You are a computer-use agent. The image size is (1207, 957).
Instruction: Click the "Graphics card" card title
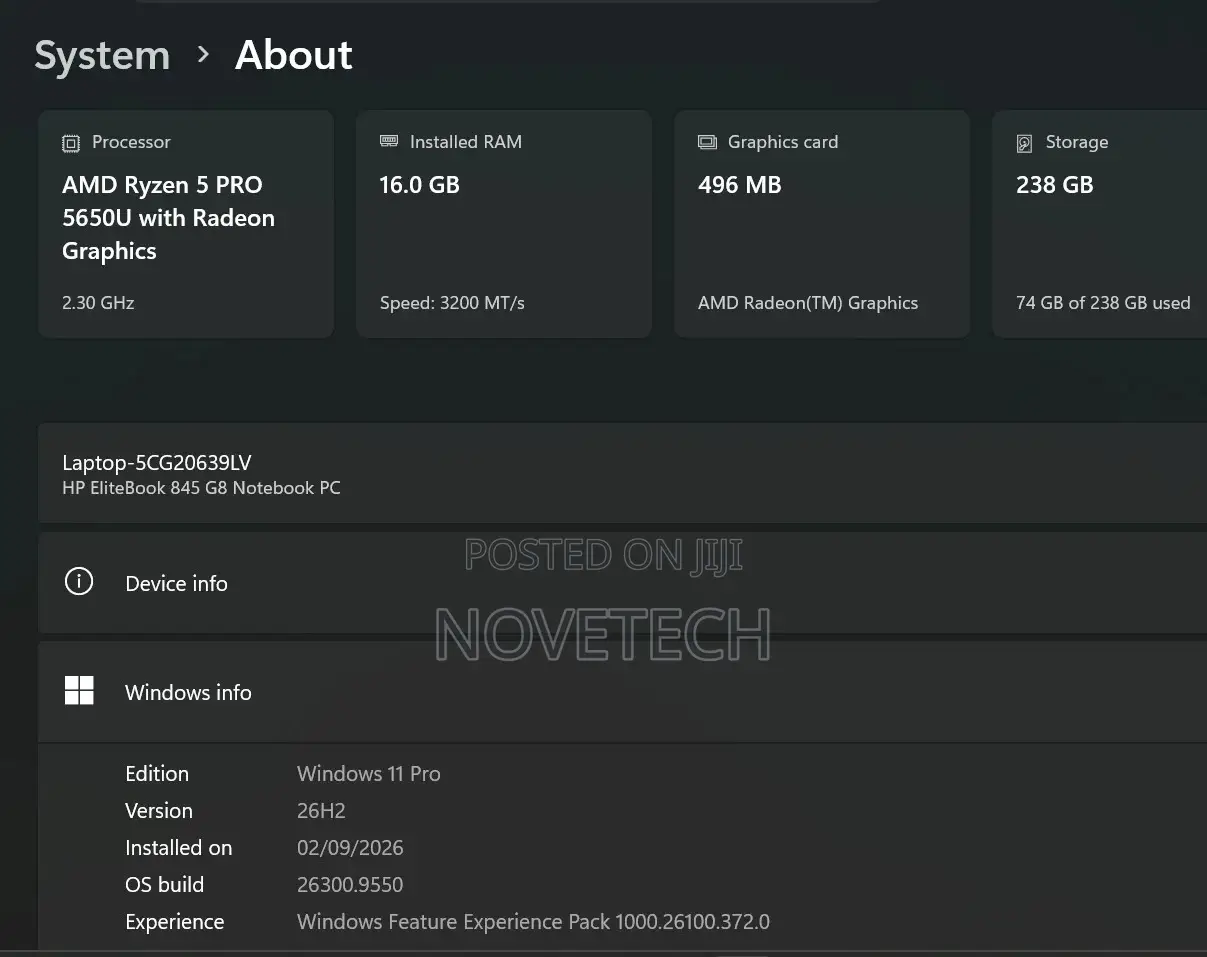click(783, 142)
